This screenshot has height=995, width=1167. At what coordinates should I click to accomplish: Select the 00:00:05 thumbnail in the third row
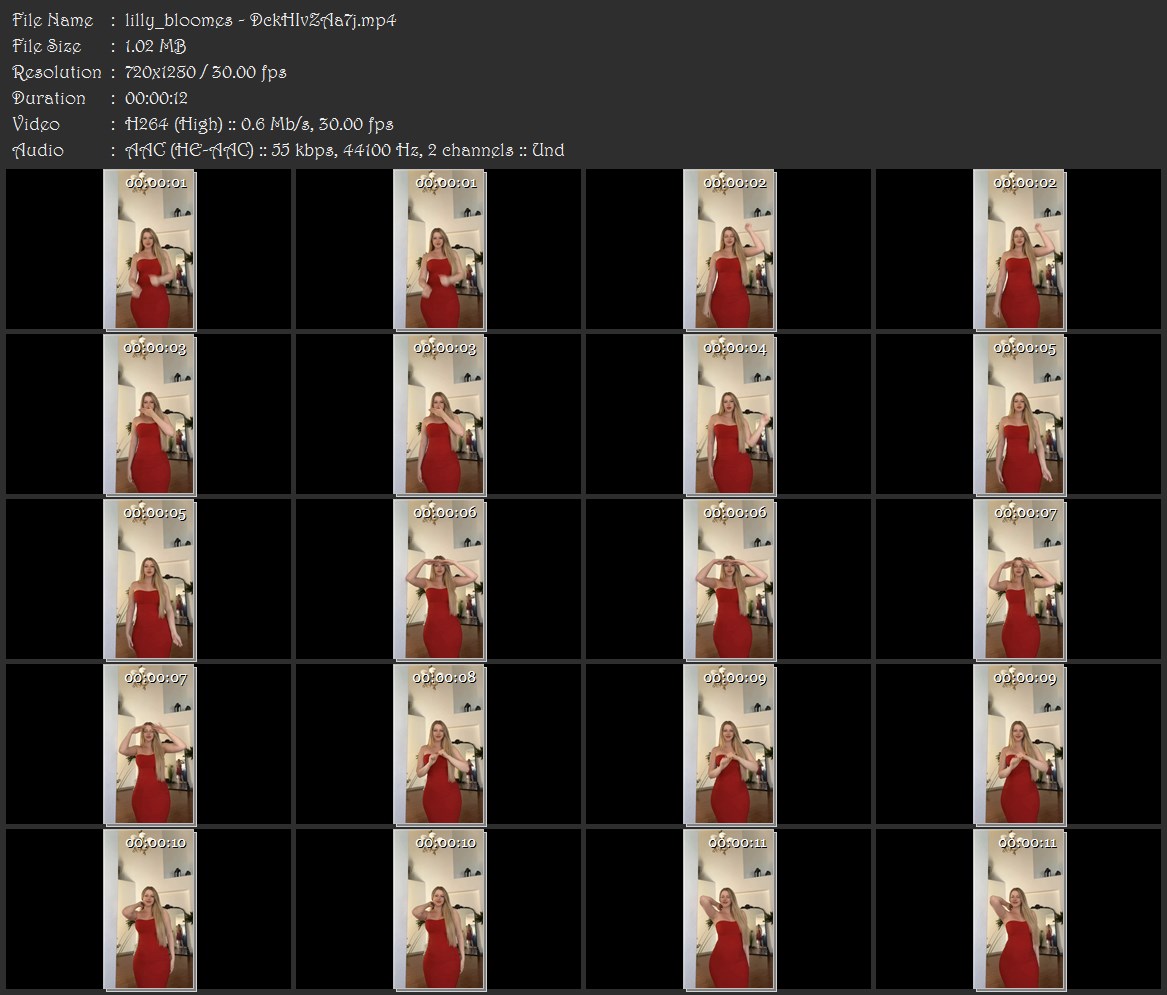coord(149,579)
